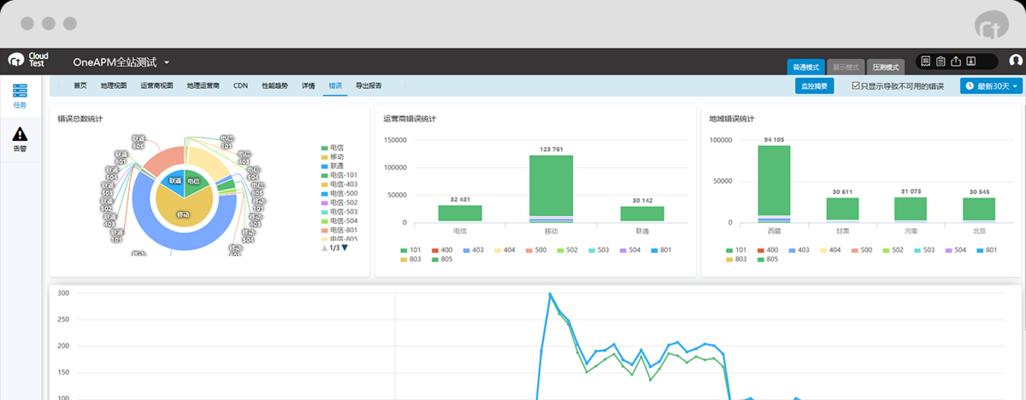Switch to the 地理运营商 tab
1026x400 pixels.
203,86
